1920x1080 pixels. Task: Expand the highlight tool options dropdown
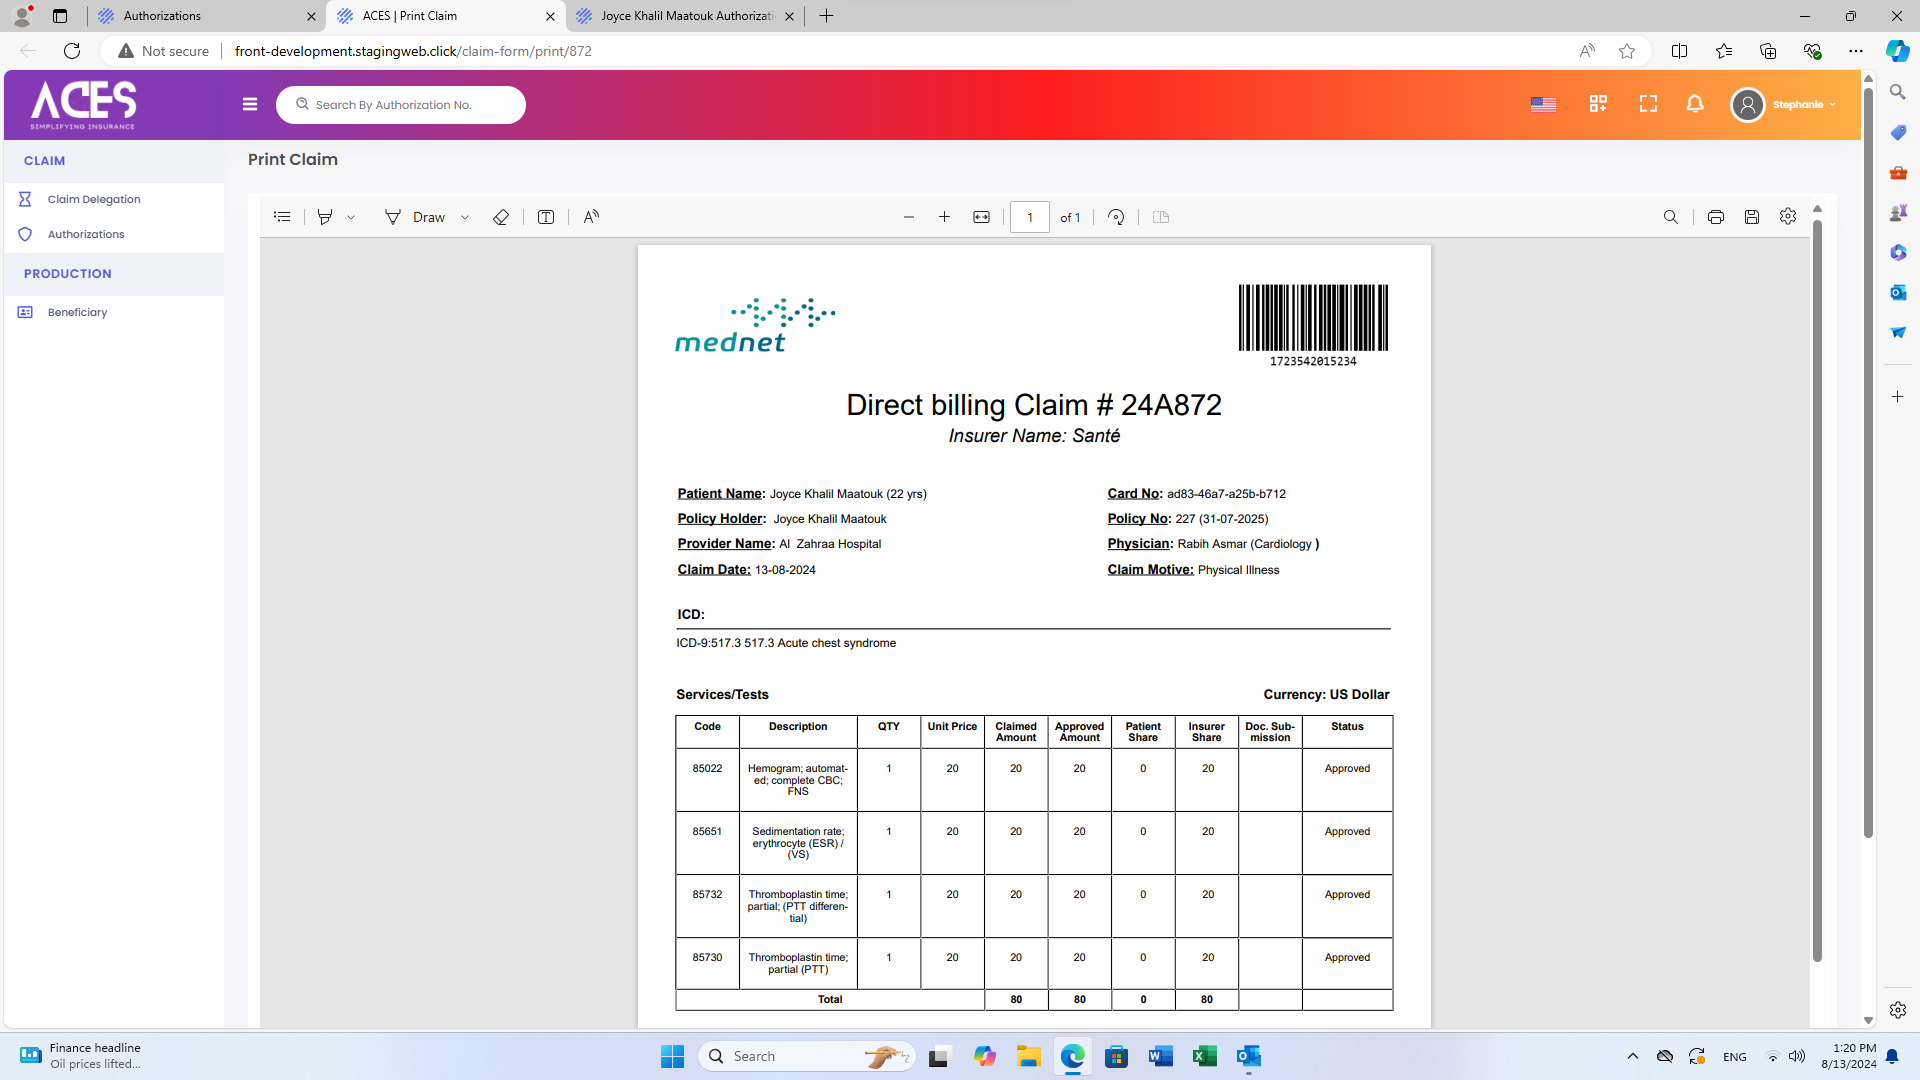click(351, 217)
